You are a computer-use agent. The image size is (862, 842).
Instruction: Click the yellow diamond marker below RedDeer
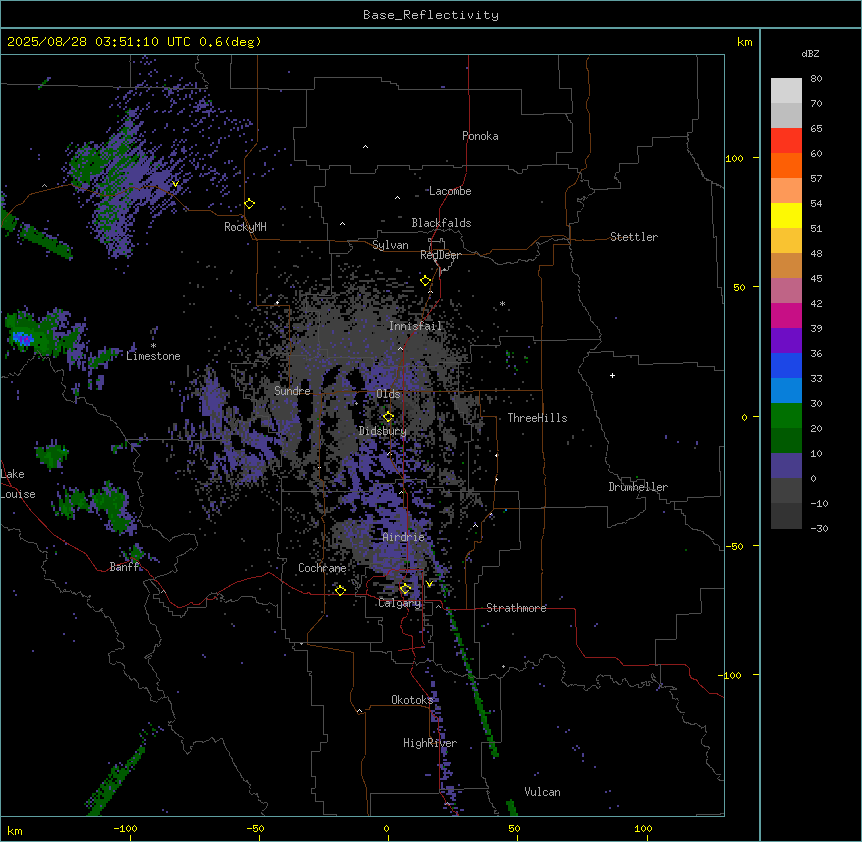coord(426,281)
